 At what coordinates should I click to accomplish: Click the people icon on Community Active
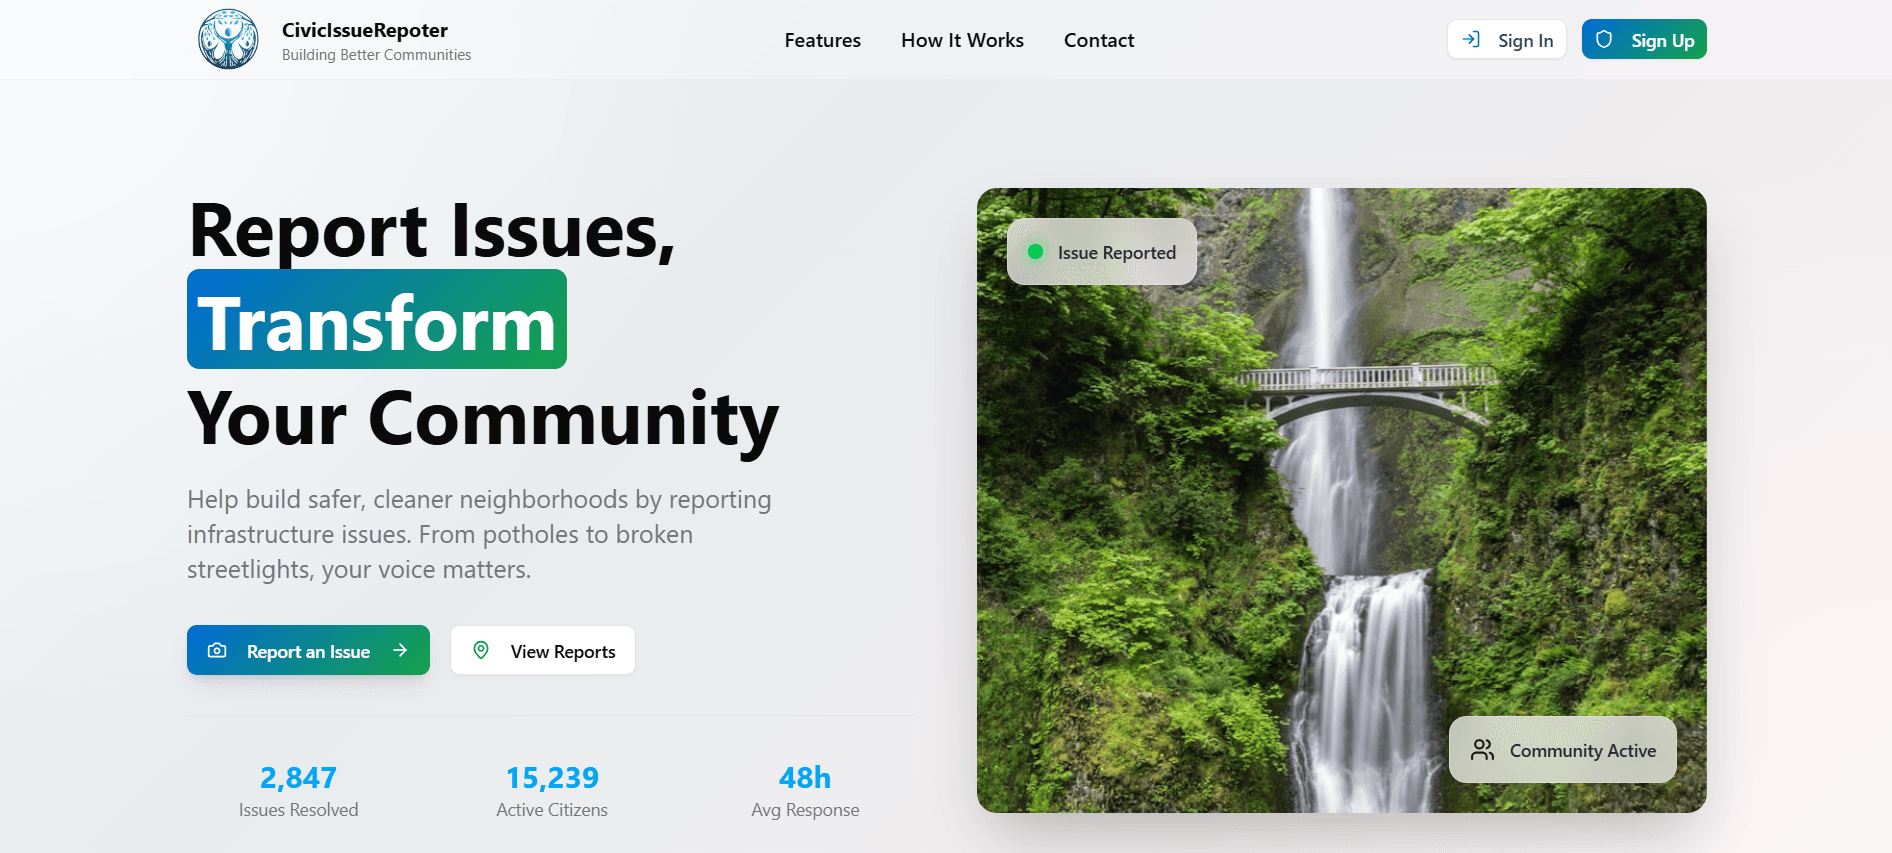pyautogui.click(x=1482, y=750)
